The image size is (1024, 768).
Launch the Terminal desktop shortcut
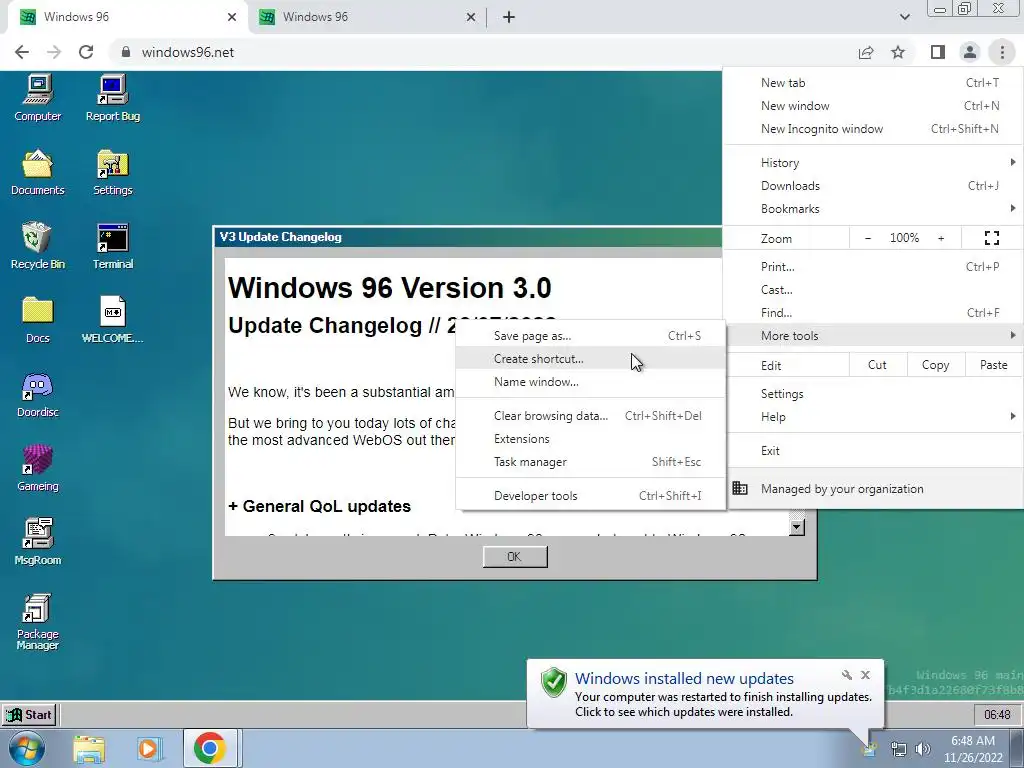(113, 246)
